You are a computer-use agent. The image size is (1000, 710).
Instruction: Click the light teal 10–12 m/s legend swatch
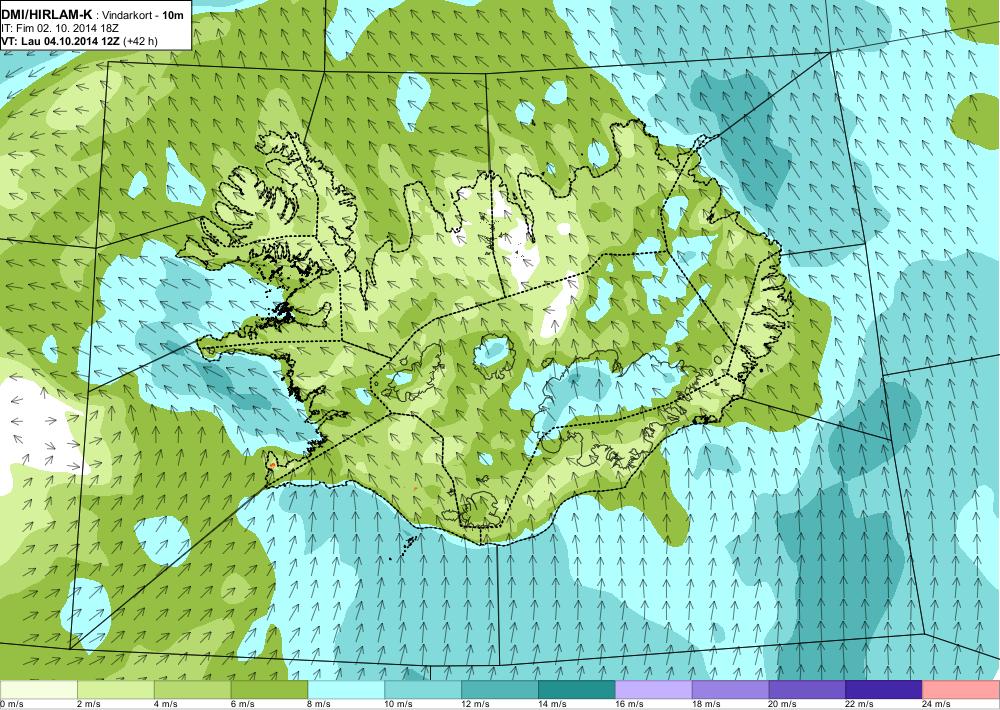click(423, 689)
